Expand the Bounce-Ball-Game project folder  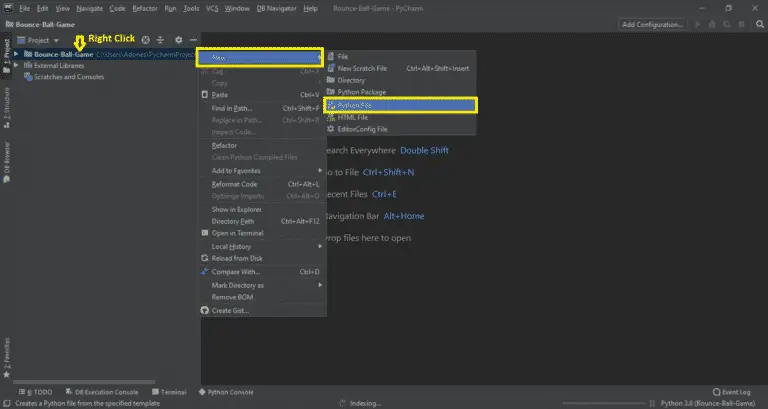click(x=15, y=54)
